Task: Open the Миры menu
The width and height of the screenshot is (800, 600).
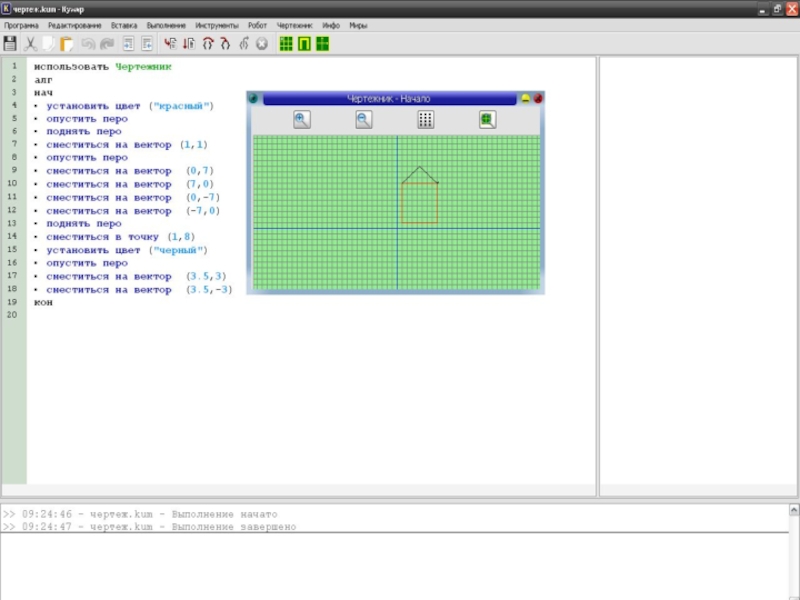Action: pos(358,25)
